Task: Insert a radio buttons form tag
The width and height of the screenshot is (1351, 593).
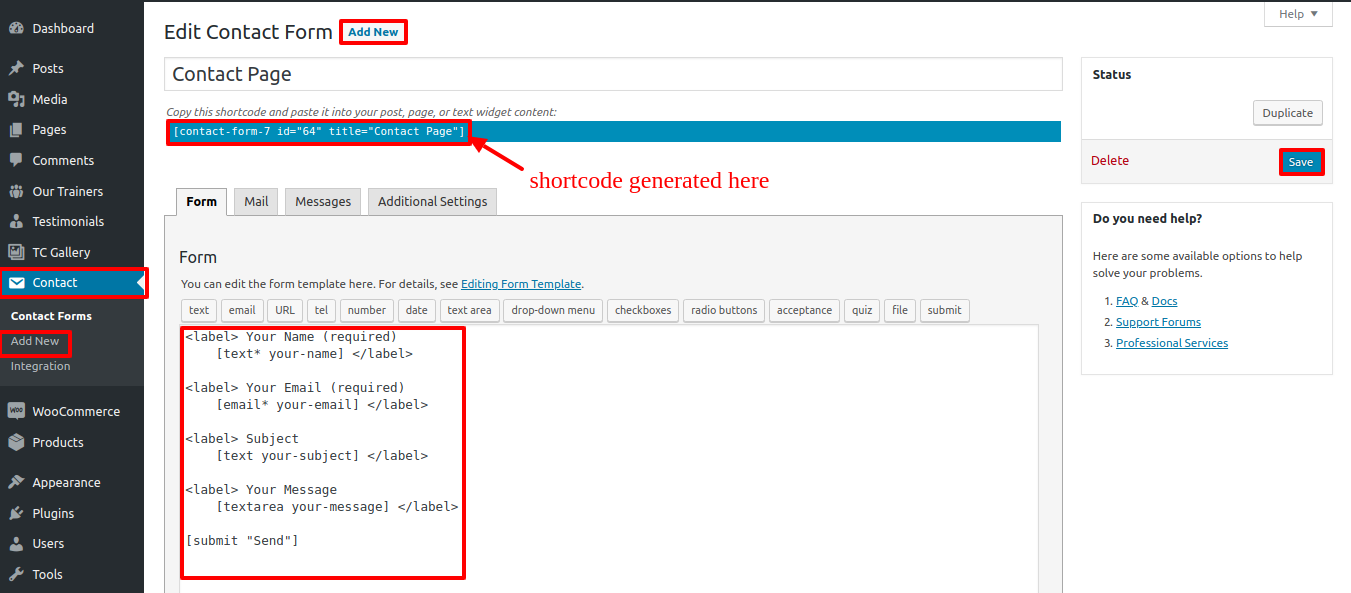Action: pos(724,310)
